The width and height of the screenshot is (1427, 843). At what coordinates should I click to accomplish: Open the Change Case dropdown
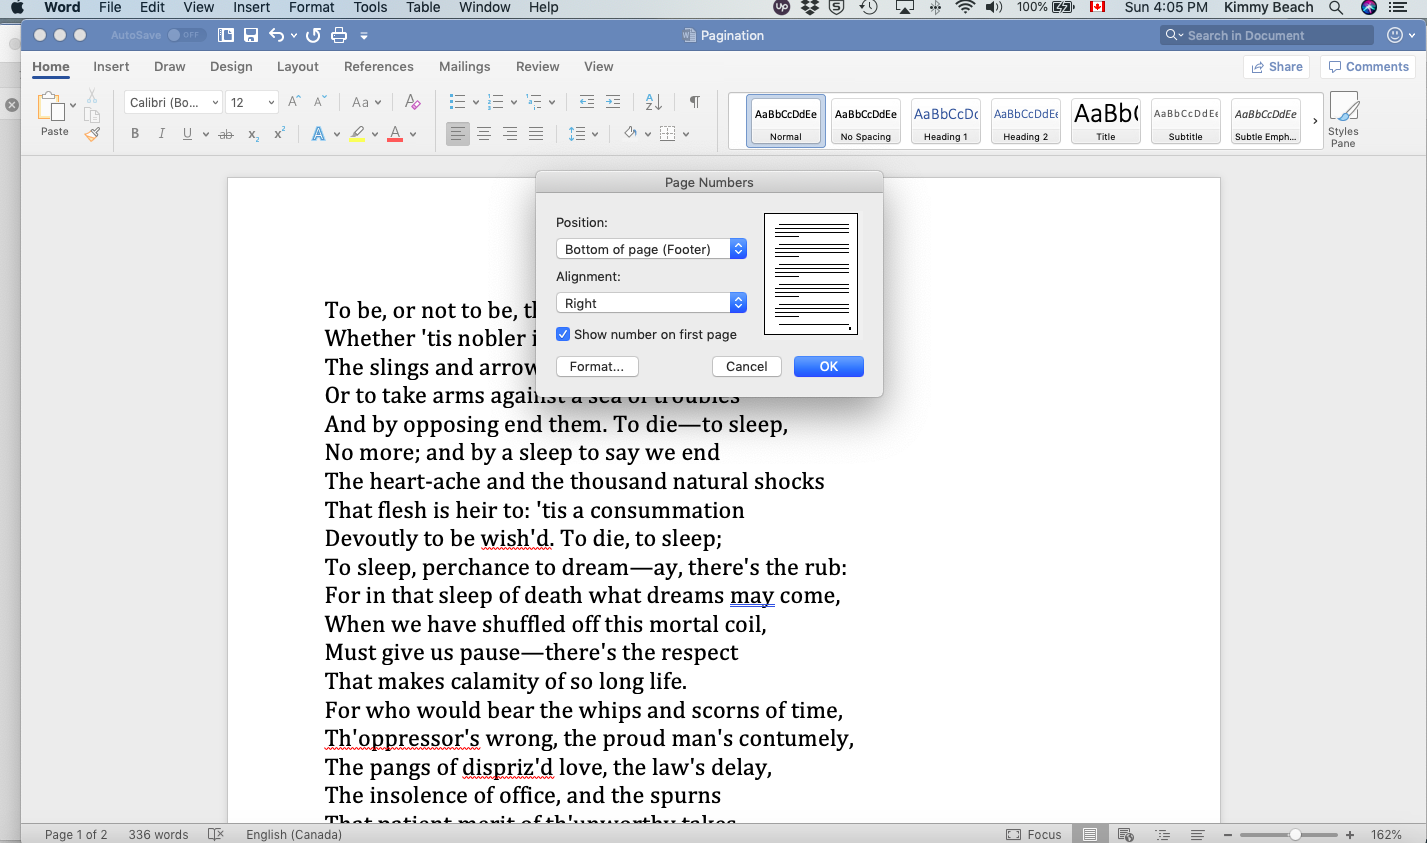(366, 102)
